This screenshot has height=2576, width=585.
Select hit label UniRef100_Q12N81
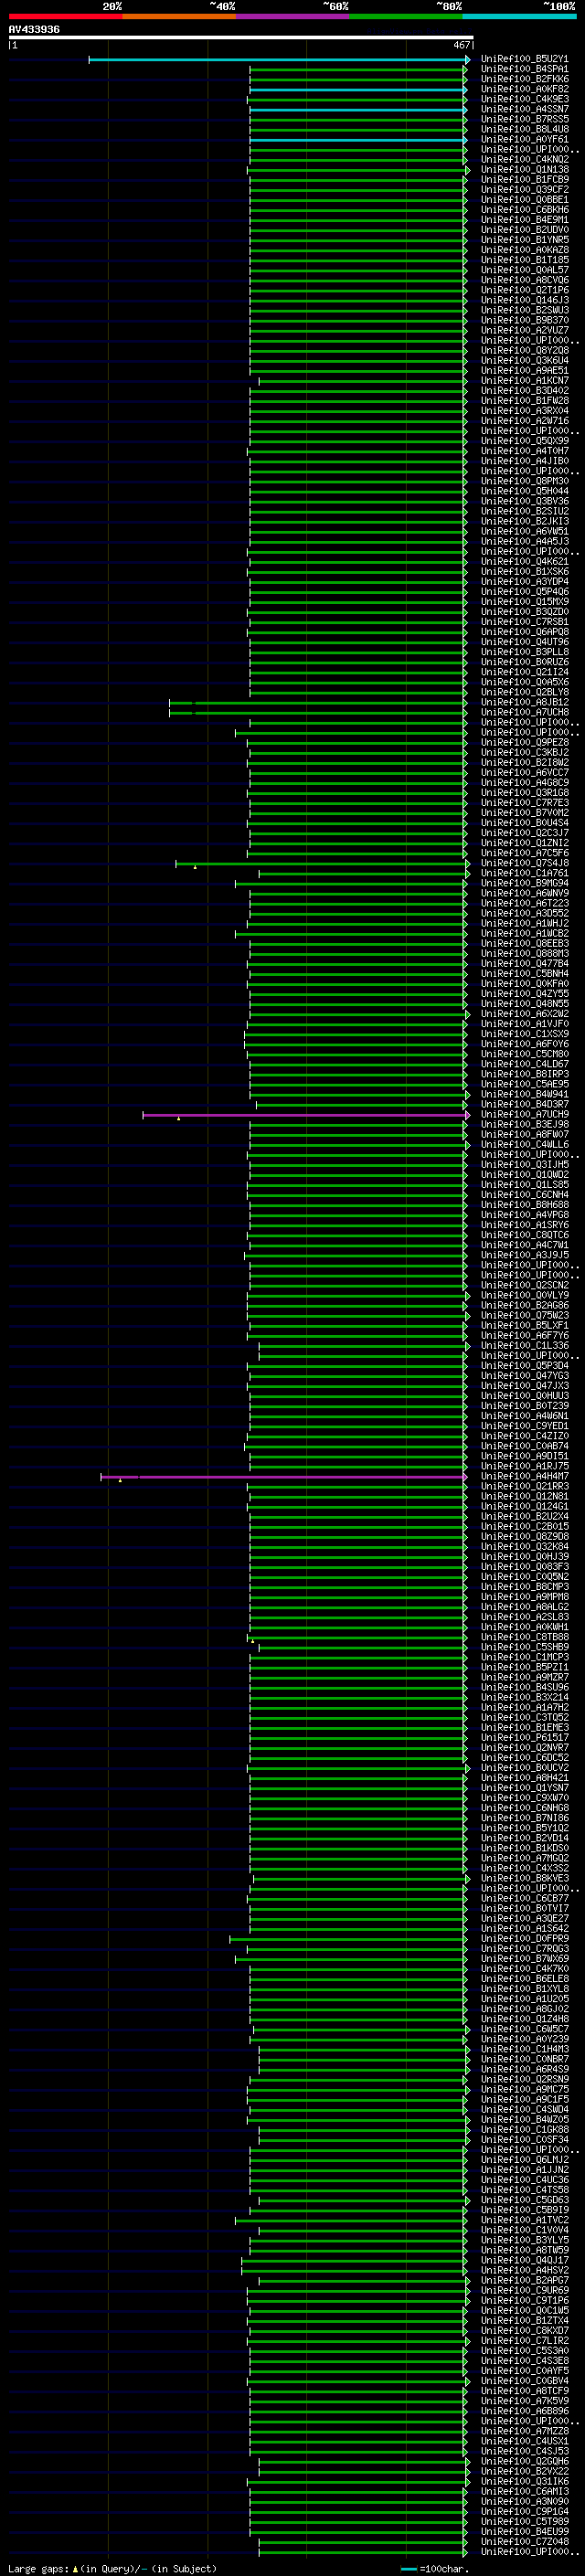click(x=525, y=1497)
